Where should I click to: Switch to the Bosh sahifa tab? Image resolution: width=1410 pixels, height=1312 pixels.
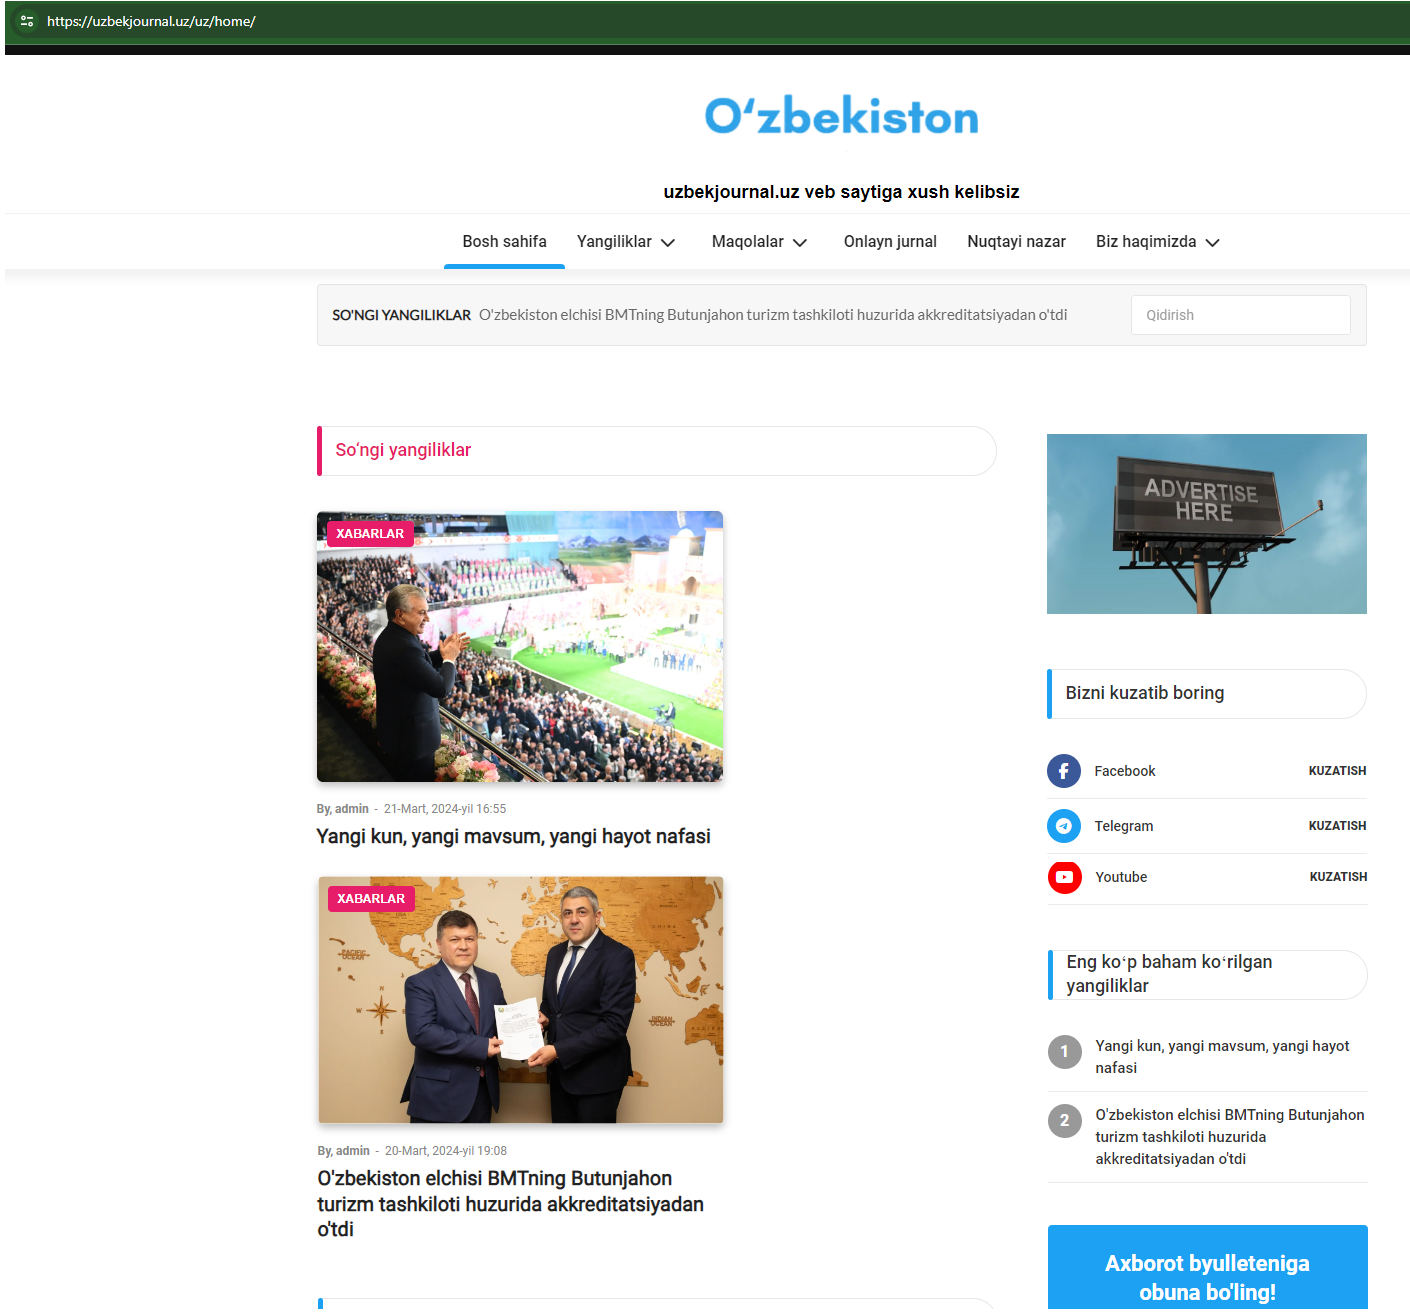click(504, 241)
